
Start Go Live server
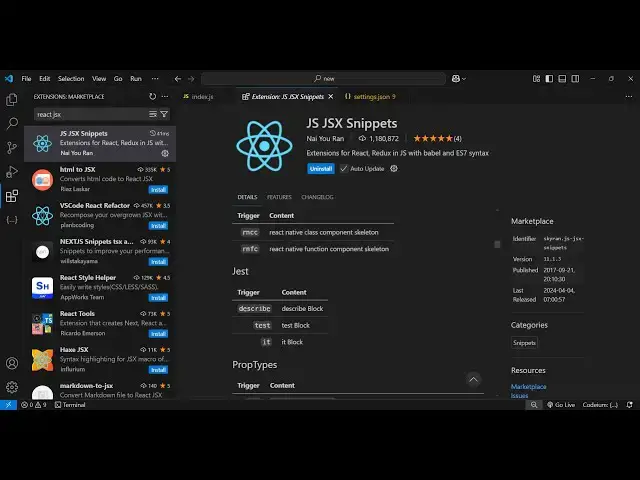coord(561,405)
